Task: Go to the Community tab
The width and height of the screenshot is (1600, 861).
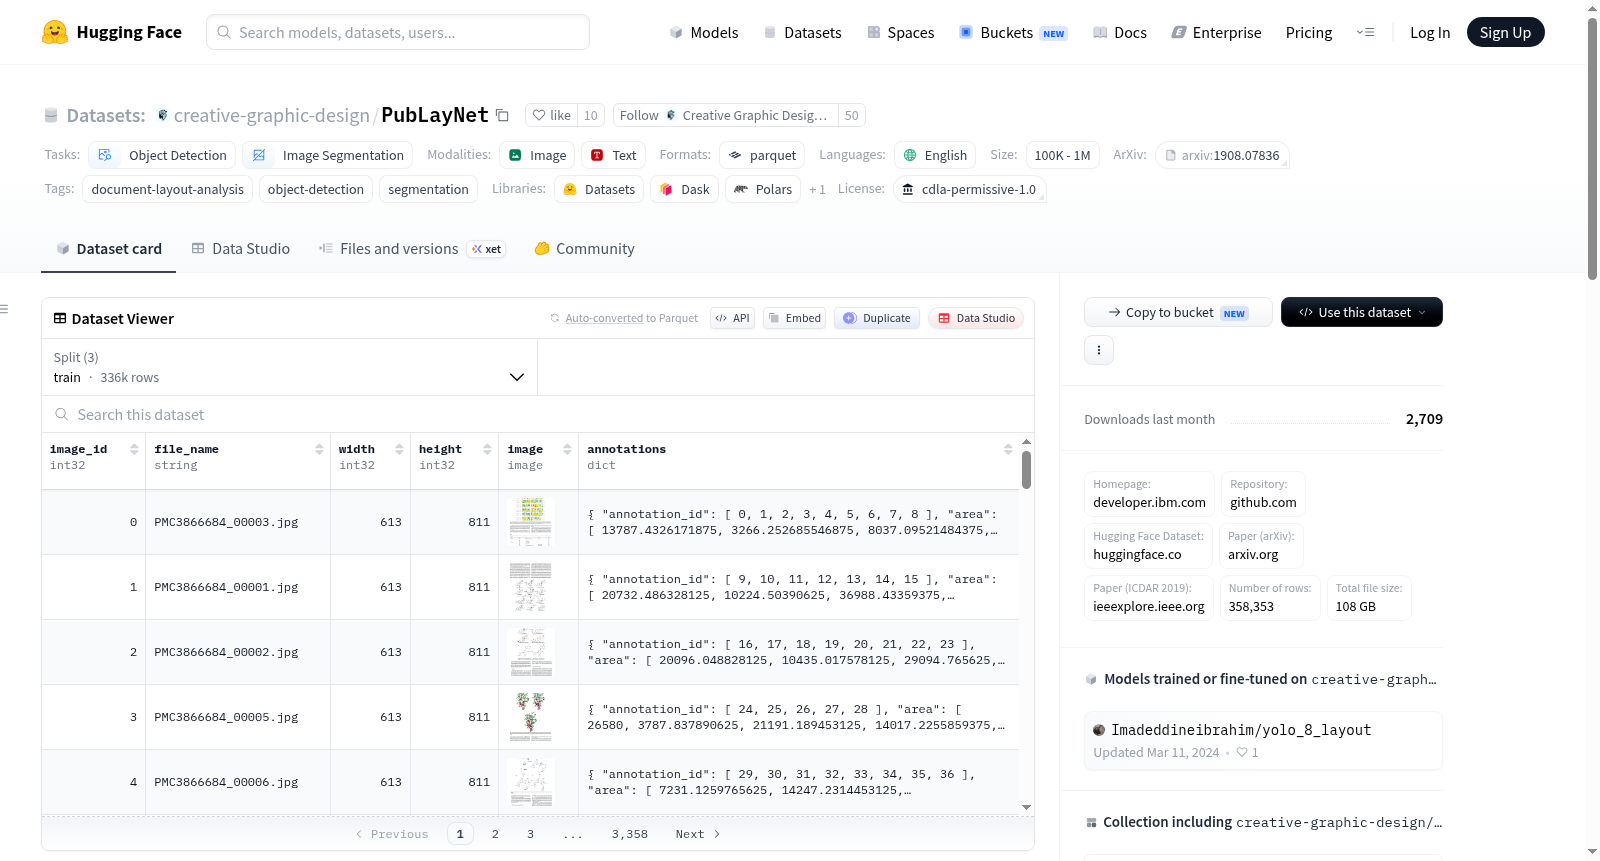Action: pos(584,249)
